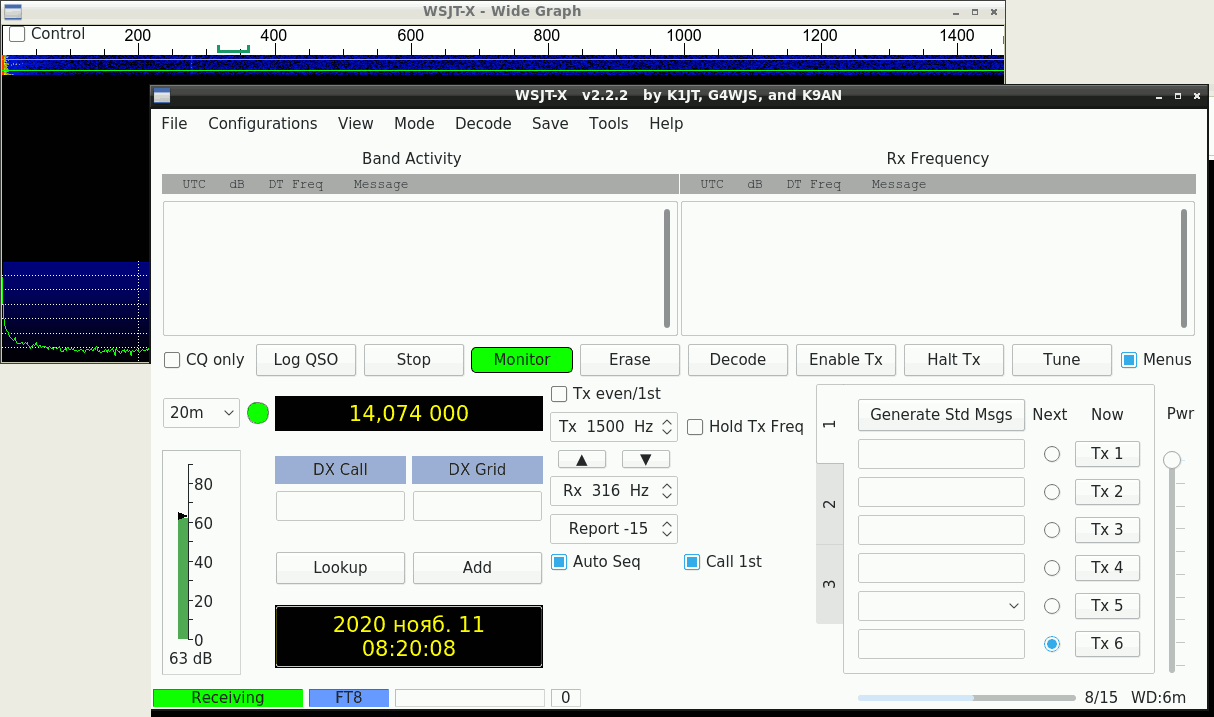Click the down arrow frequency shift button

[x=646, y=459]
